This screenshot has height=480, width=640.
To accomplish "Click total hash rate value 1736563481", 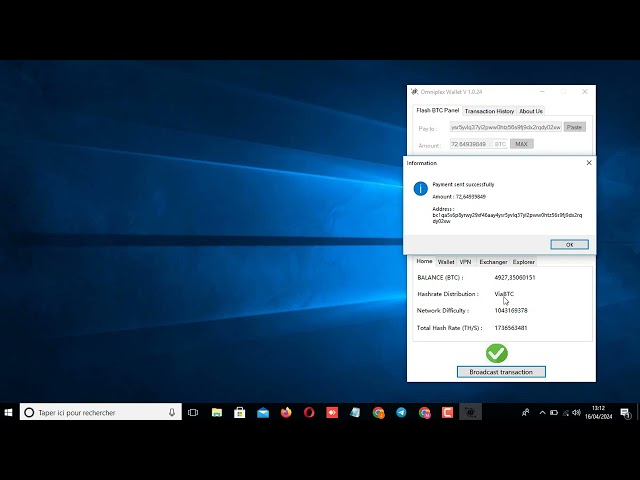I will (x=511, y=328).
